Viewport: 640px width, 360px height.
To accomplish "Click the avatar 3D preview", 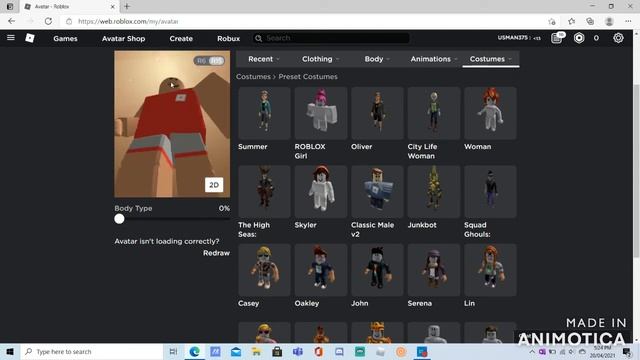I will (x=172, y=124).
